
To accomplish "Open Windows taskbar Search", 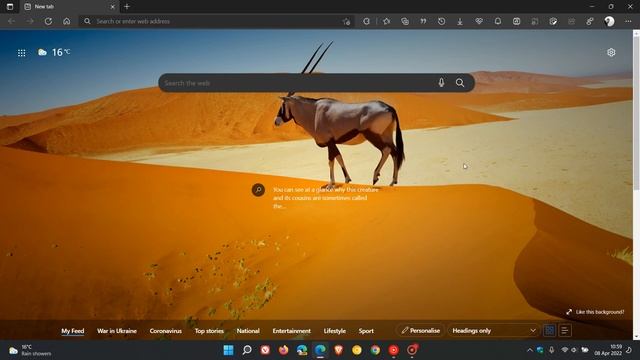I will (247, 350).
